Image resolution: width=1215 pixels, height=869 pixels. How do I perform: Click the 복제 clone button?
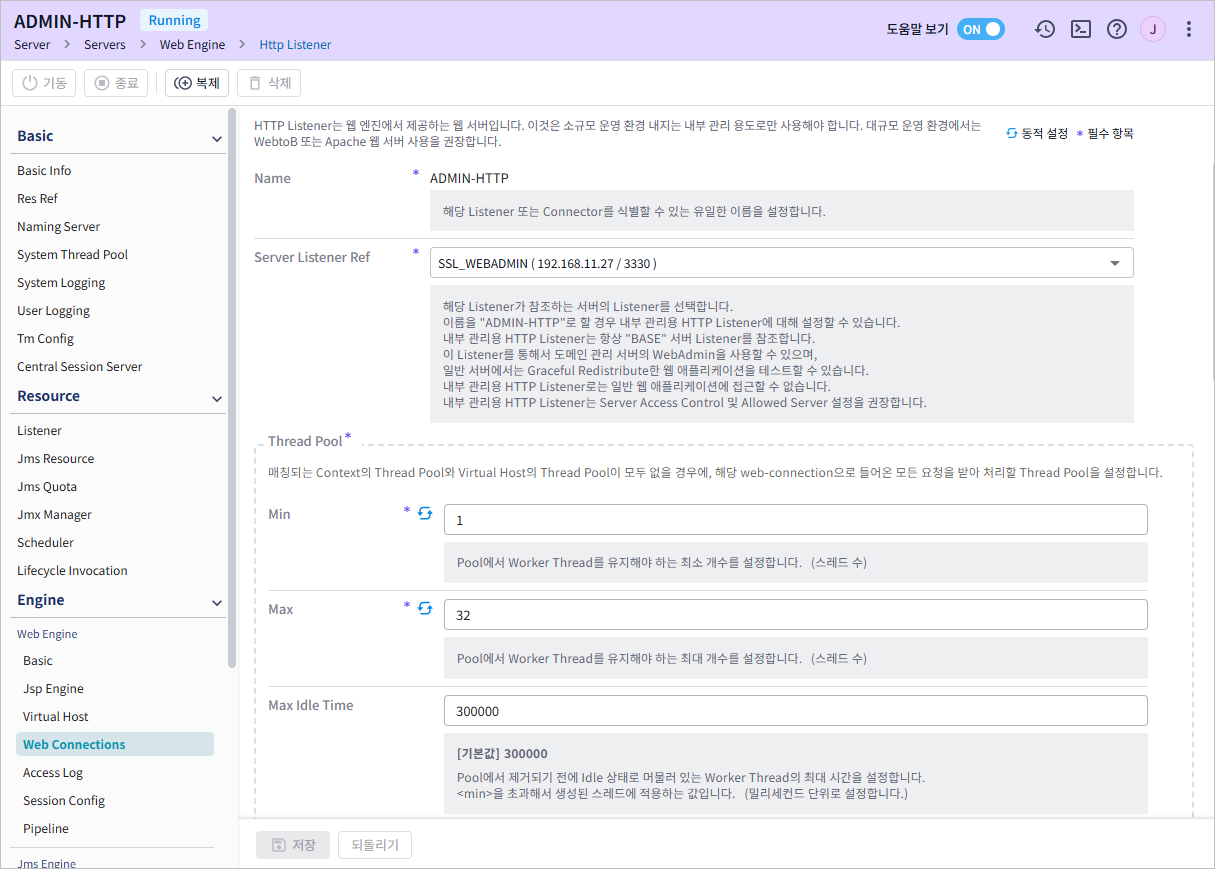[196, 83]
